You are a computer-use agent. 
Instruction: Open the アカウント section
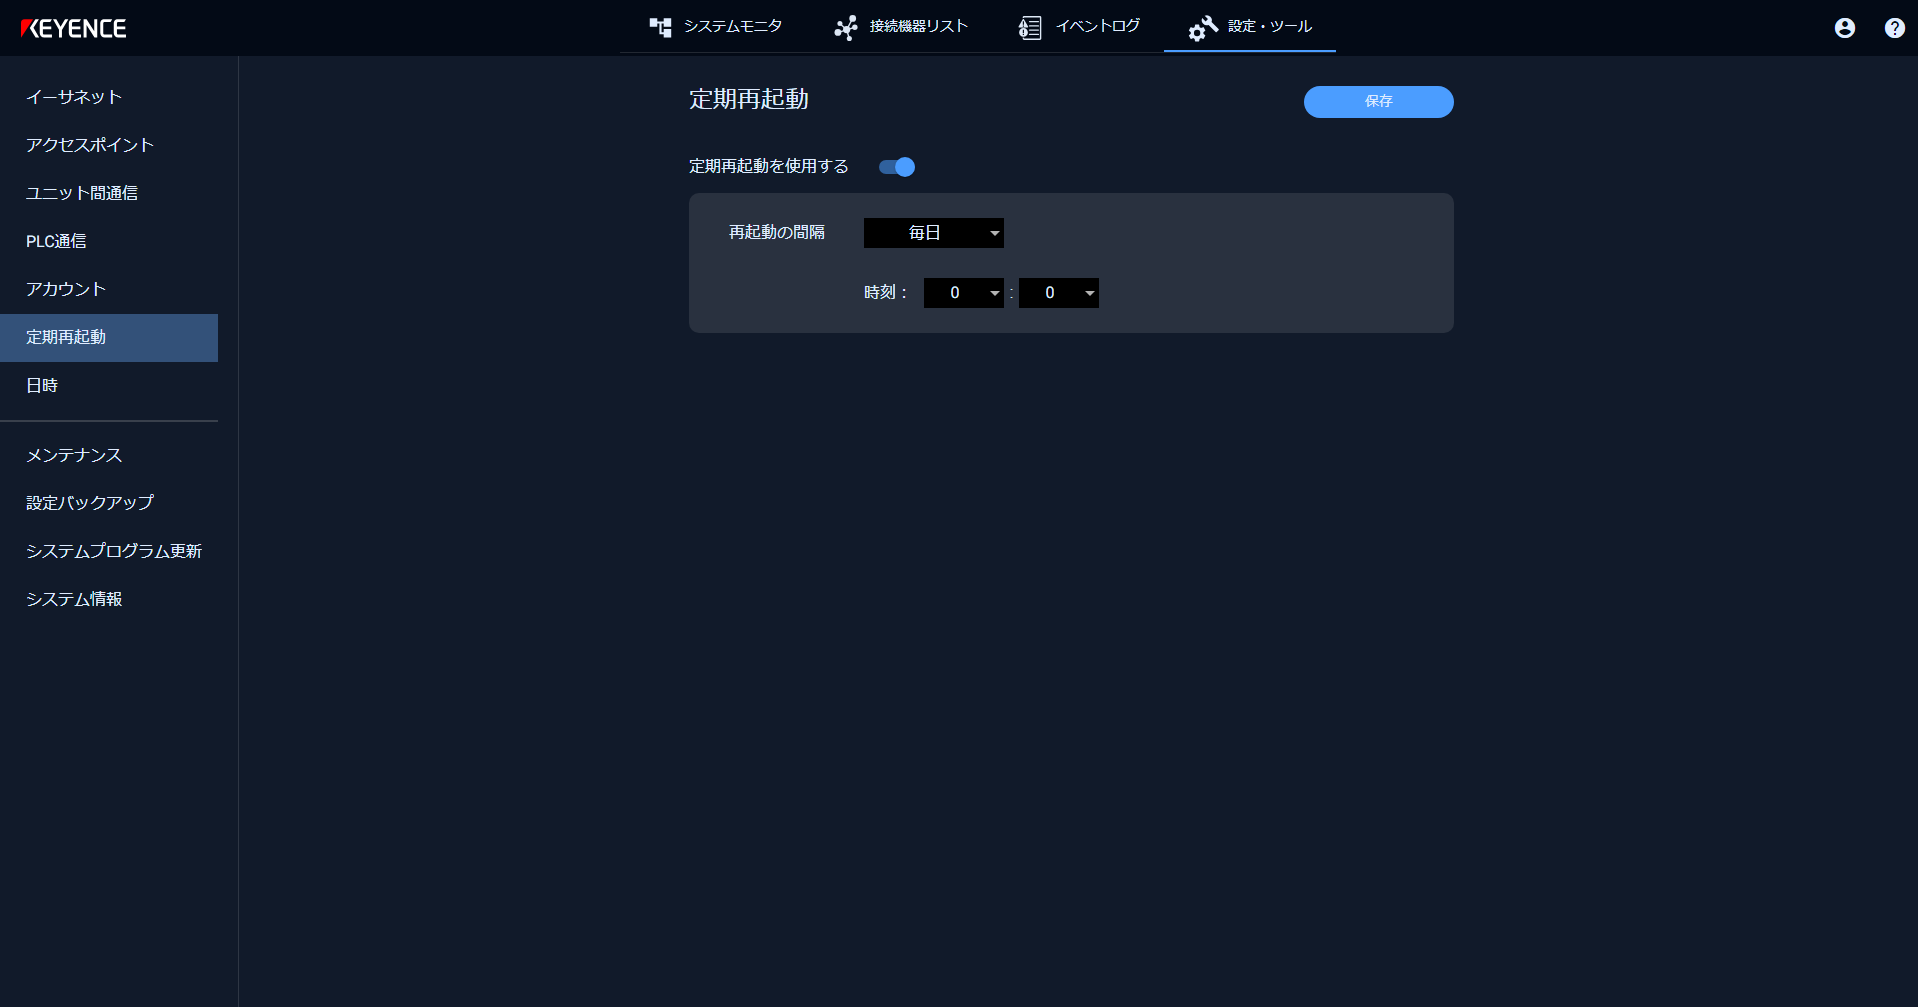pos(65,289)
